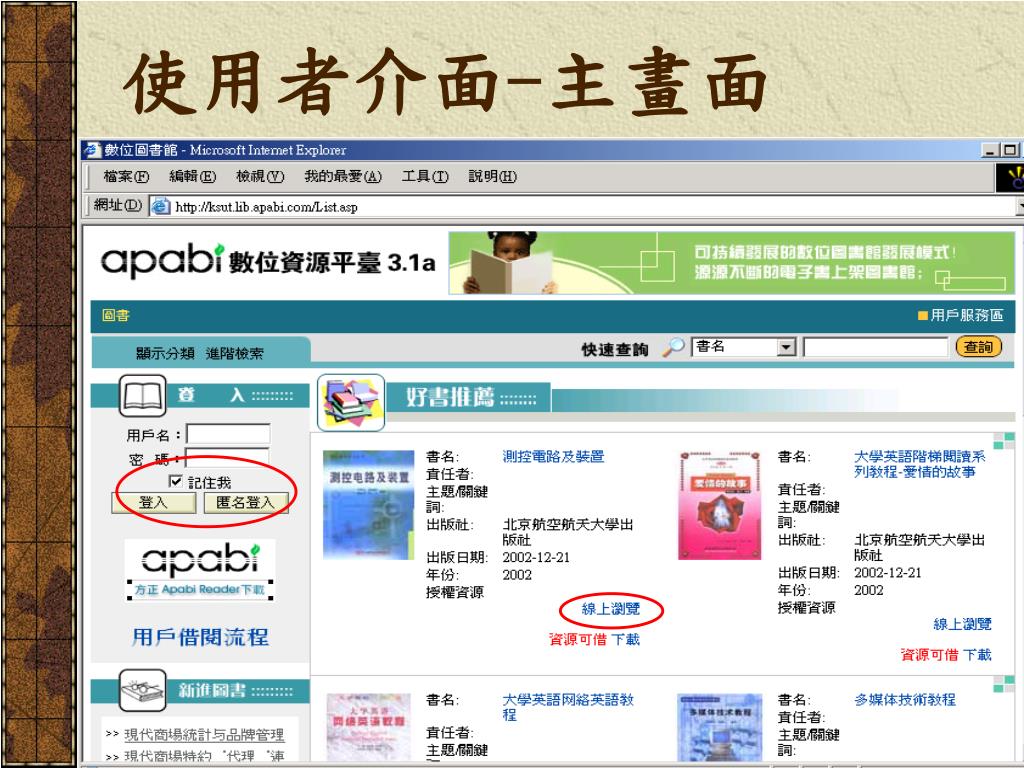The width and height of the screenshot is (1024, 768).
Task: Open the 工具(T) menu
Action: [x=424, y=176]
